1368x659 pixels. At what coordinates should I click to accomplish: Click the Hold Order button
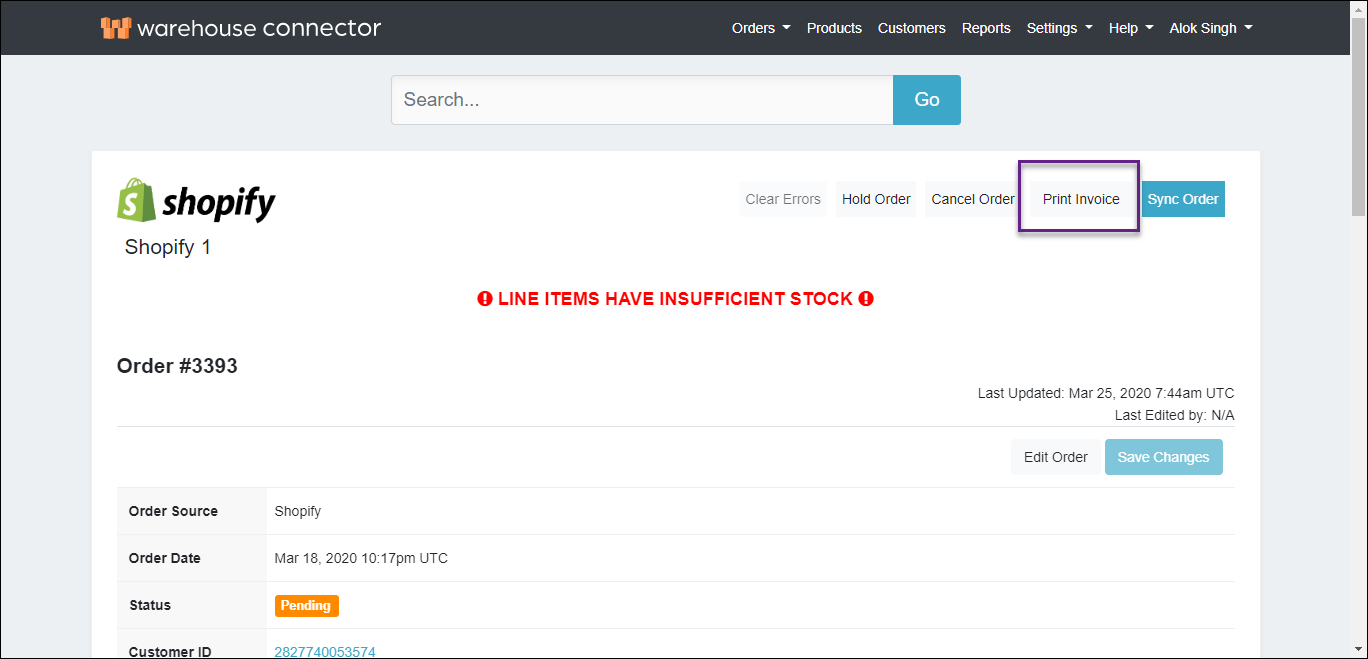pyautogui.click(x=876, y=199)
